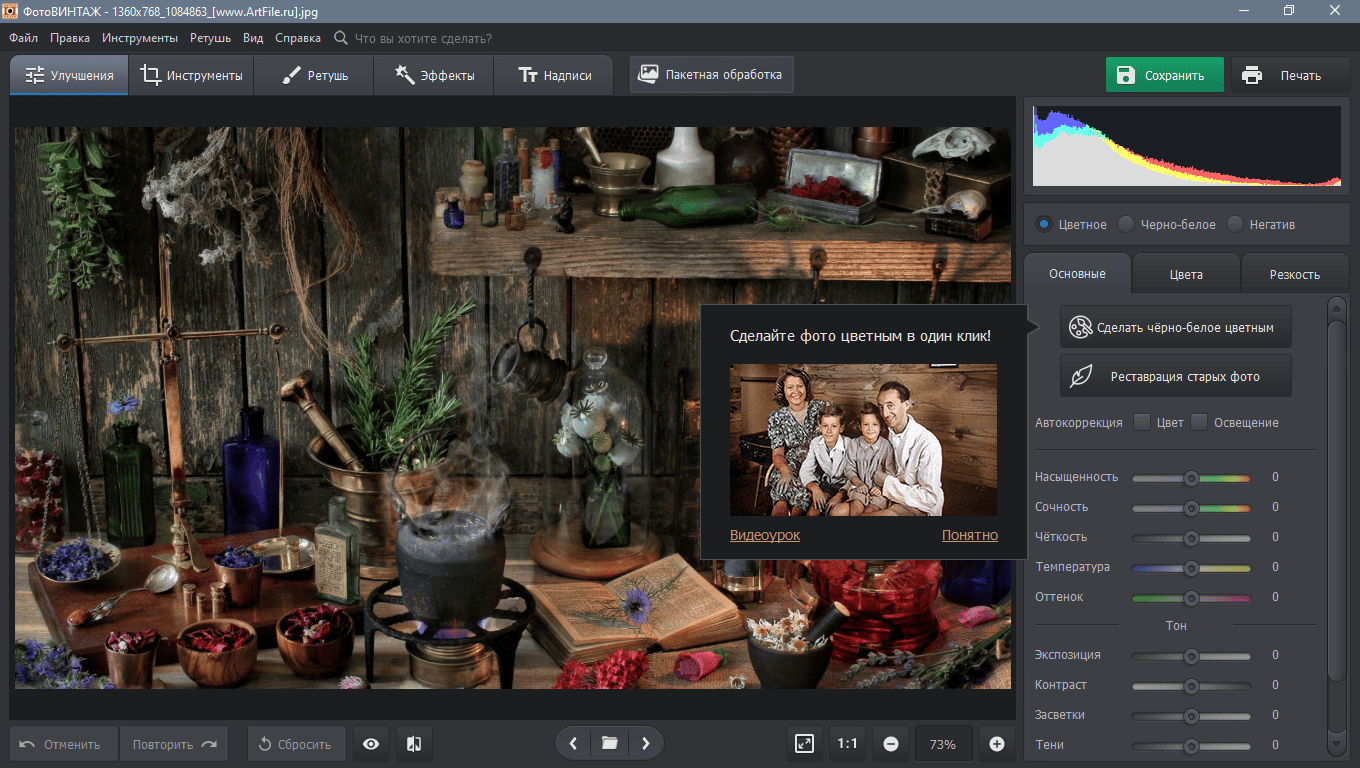Screen dimensions: 1360x768
Task: Open the Вид menu
Action: pos(253,38)
